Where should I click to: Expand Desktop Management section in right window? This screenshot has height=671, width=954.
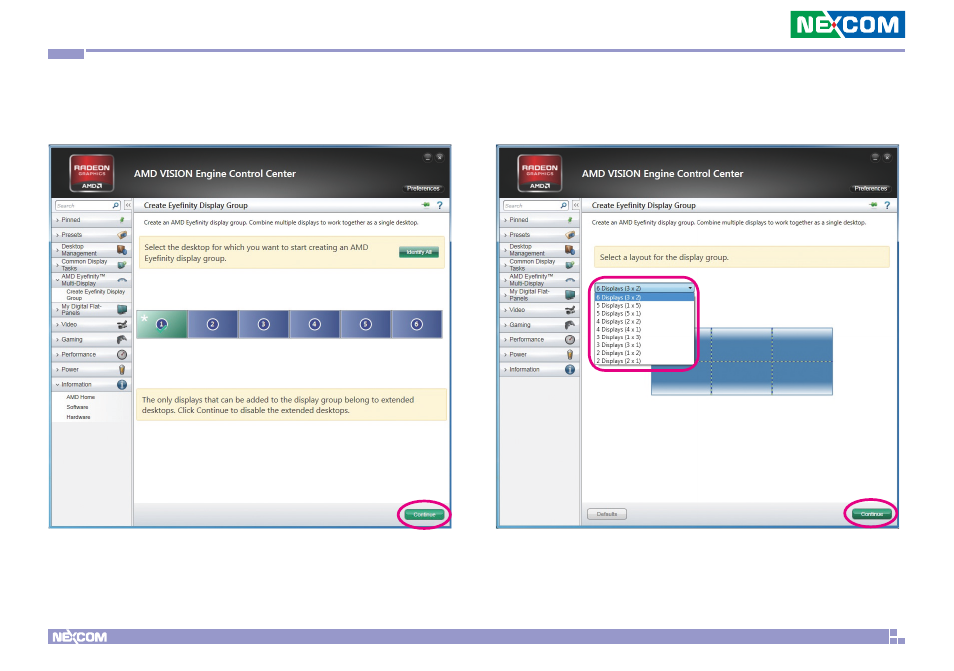[x=505, y=249]
